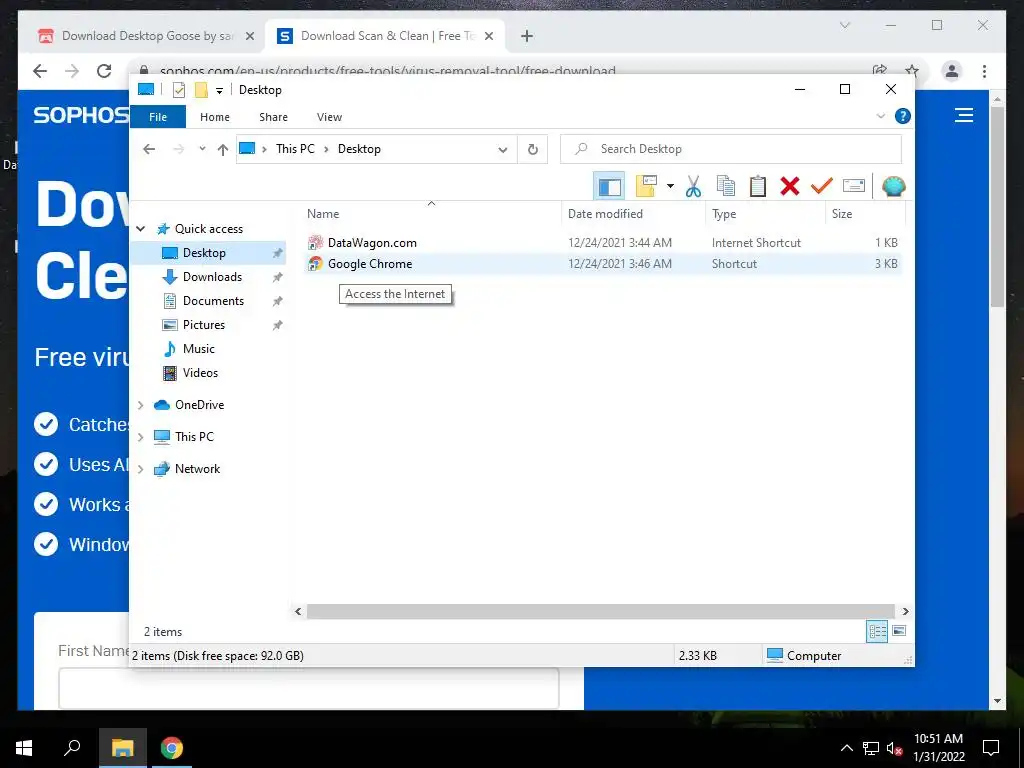Click the New folder icon in title bar

point(201,90)
